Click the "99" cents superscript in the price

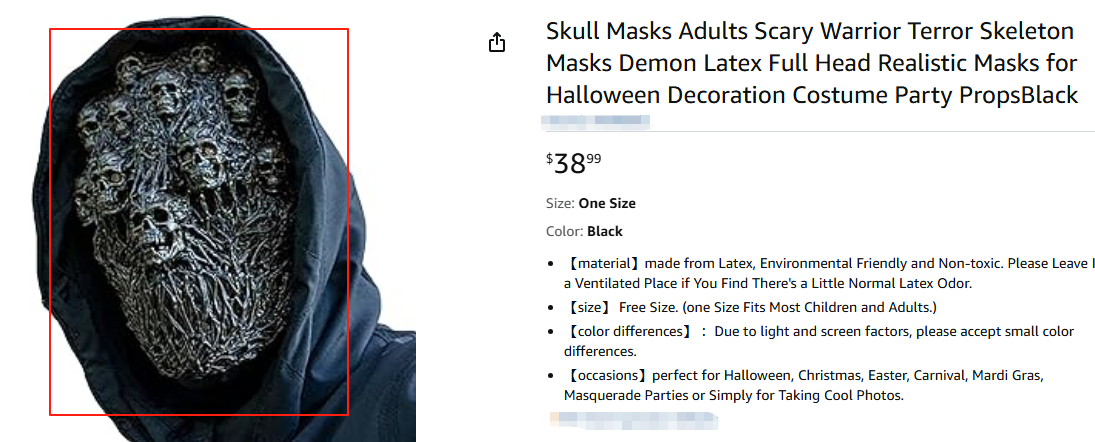pos(594,157)
